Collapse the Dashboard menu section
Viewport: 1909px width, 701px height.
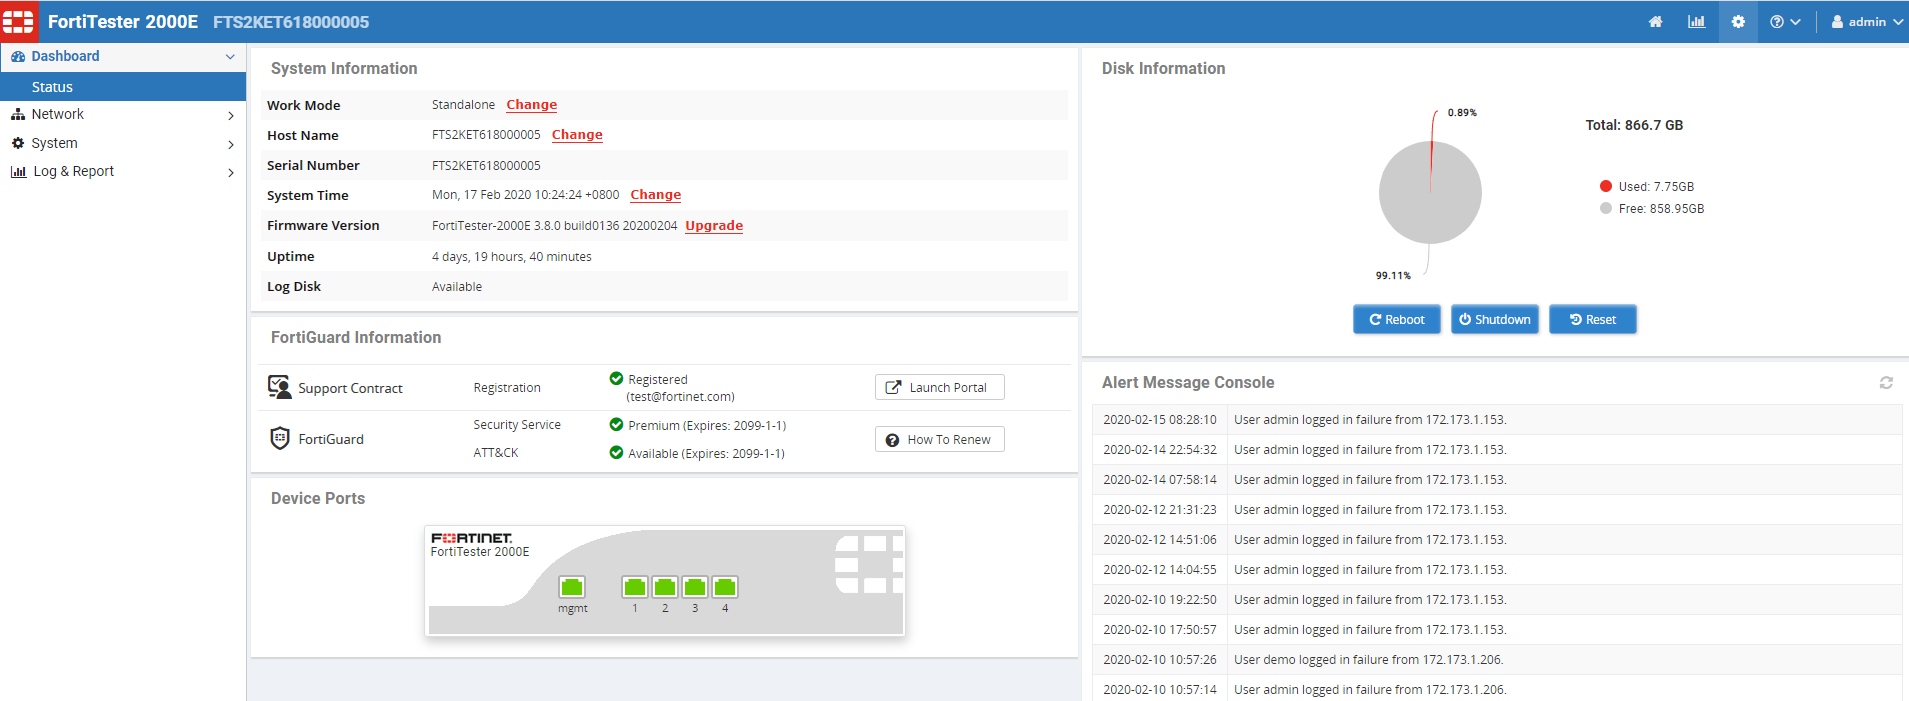[x=123, y=57]
